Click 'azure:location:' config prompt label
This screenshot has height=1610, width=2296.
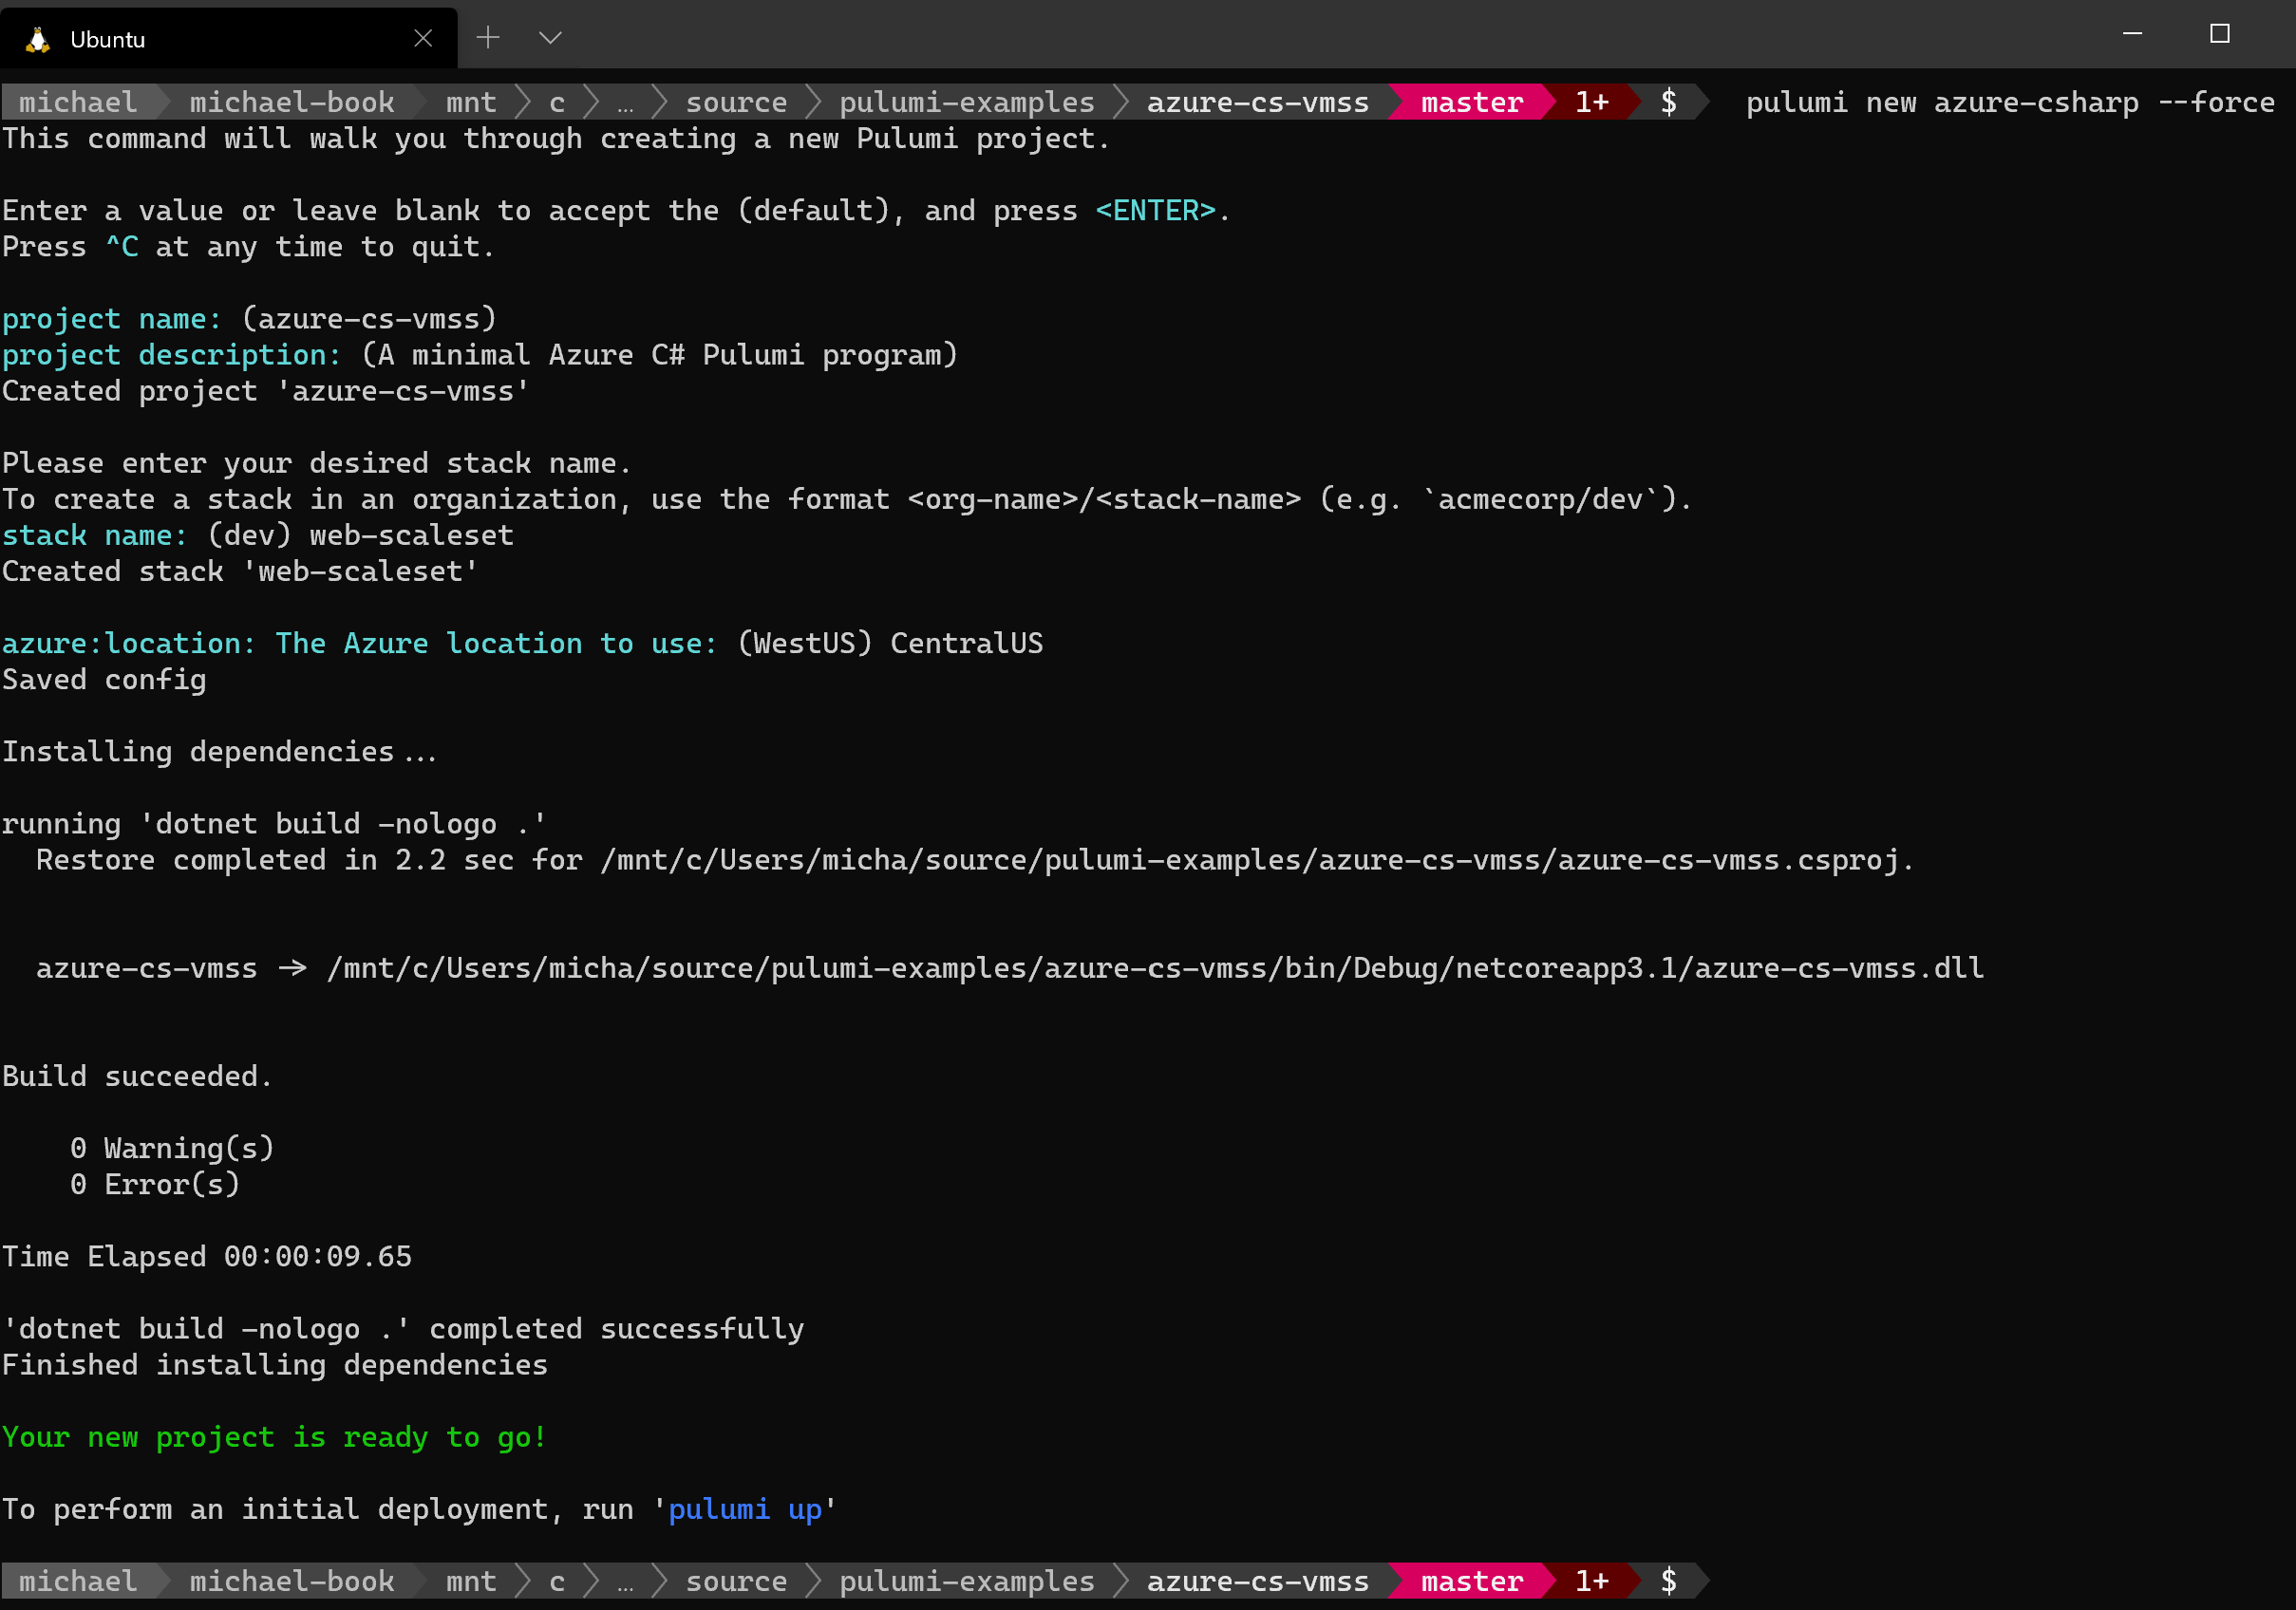(128, 643)
